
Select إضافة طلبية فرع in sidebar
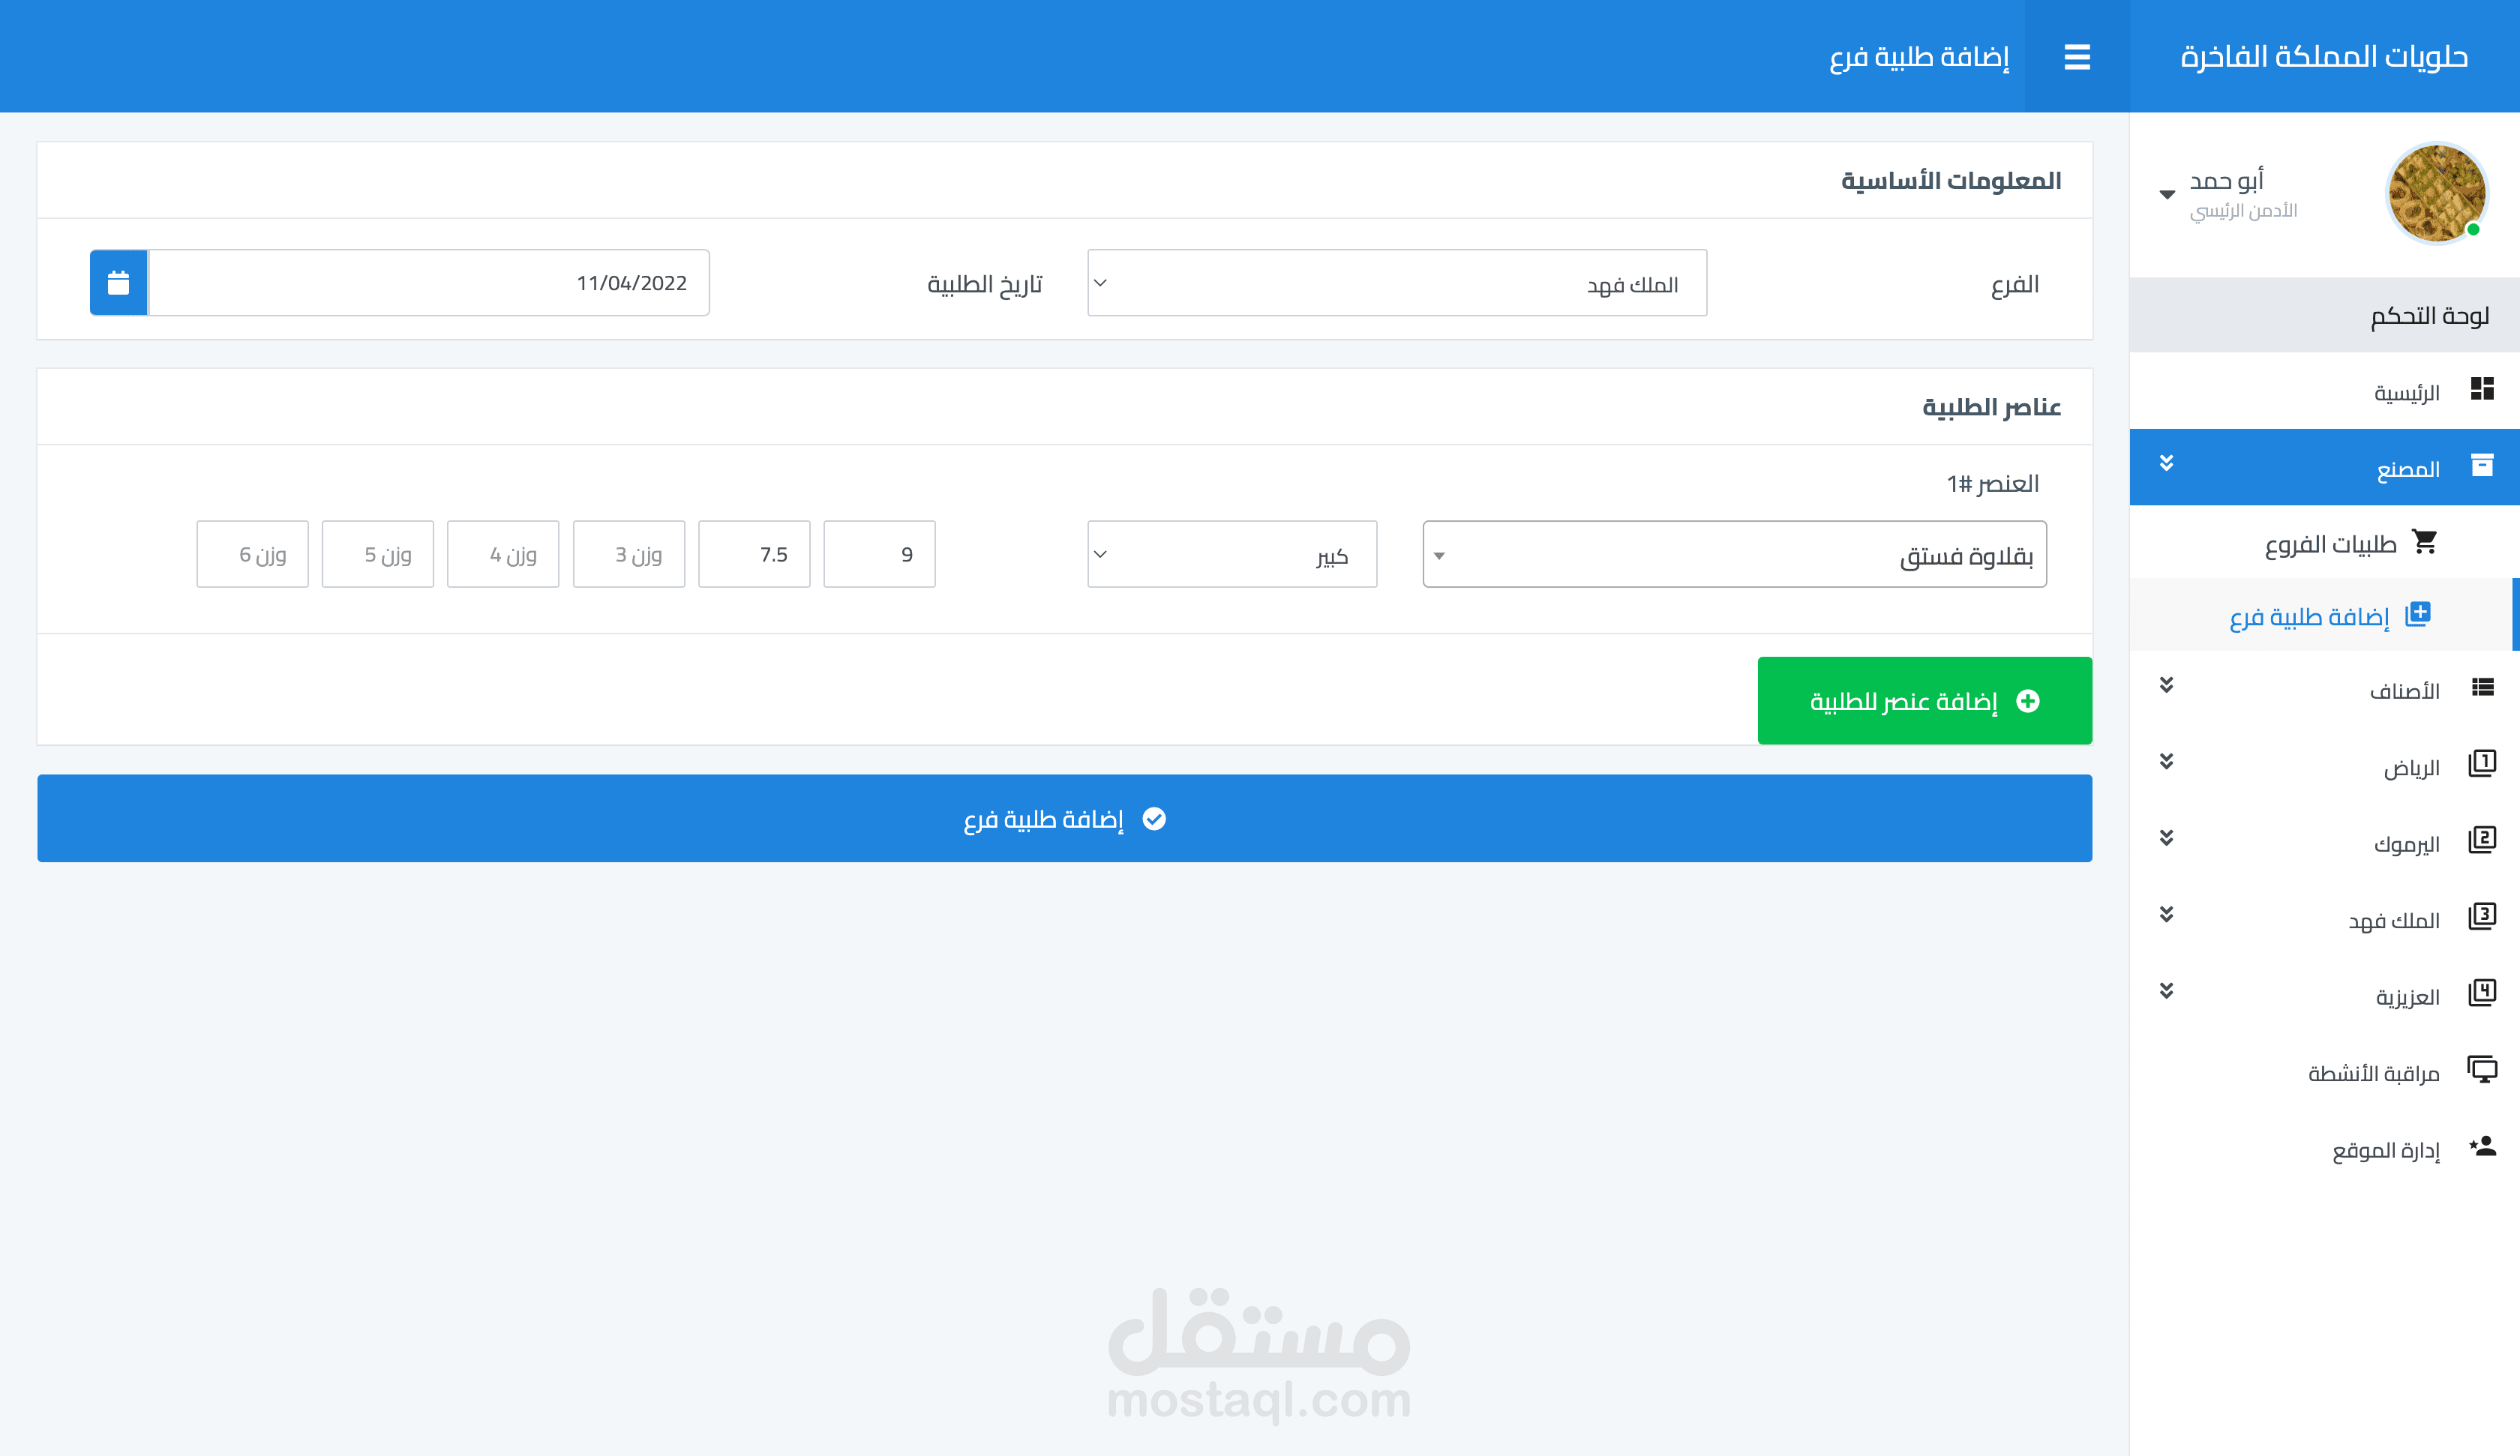pos(2310,616)
